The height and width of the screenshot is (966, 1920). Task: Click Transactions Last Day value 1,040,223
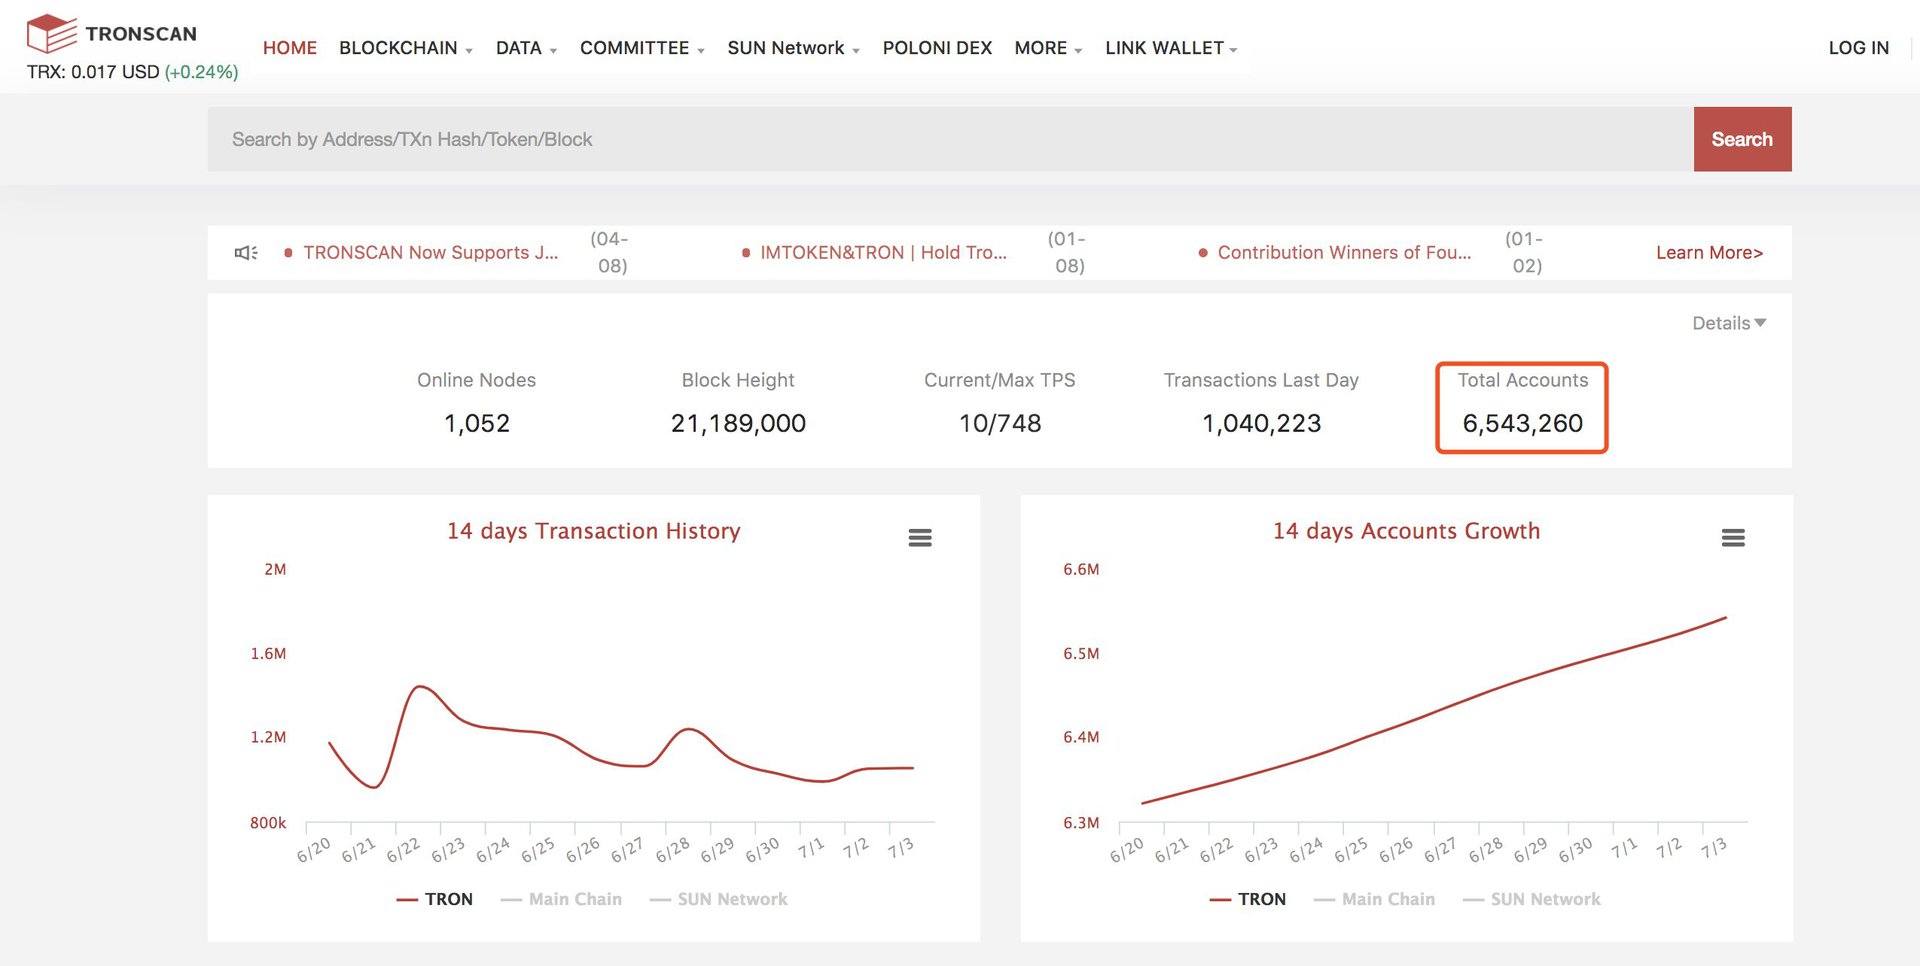pyautogui.click(x=1261, y=424)
